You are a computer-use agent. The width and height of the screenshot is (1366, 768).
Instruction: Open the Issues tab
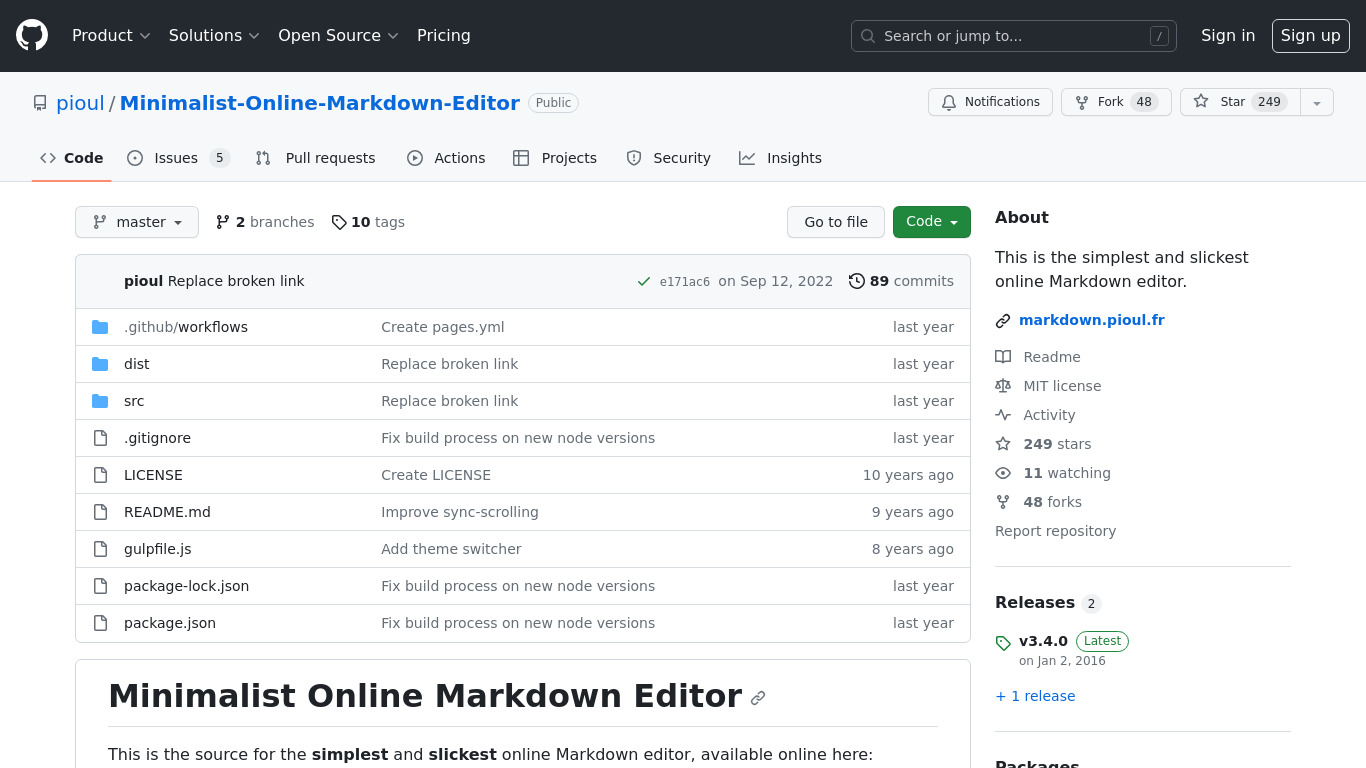(178, 158)
